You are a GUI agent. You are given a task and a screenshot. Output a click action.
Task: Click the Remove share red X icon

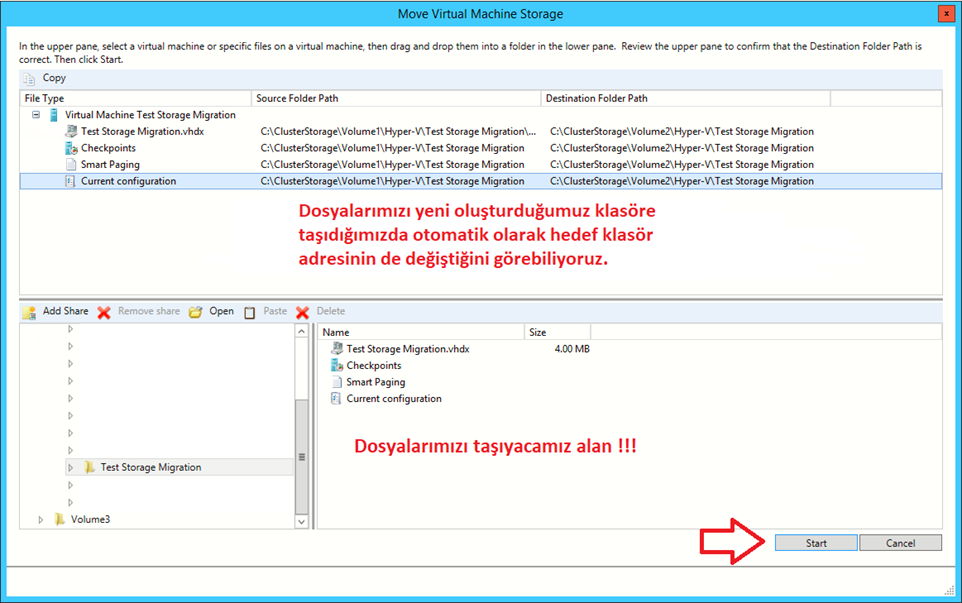point(104,312)
